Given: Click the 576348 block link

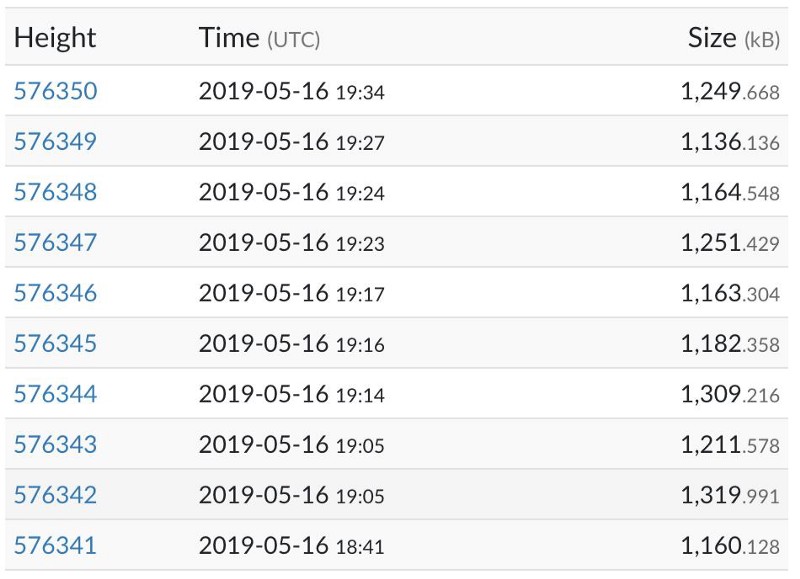Looking at the screenshot, I should point(56,192).
